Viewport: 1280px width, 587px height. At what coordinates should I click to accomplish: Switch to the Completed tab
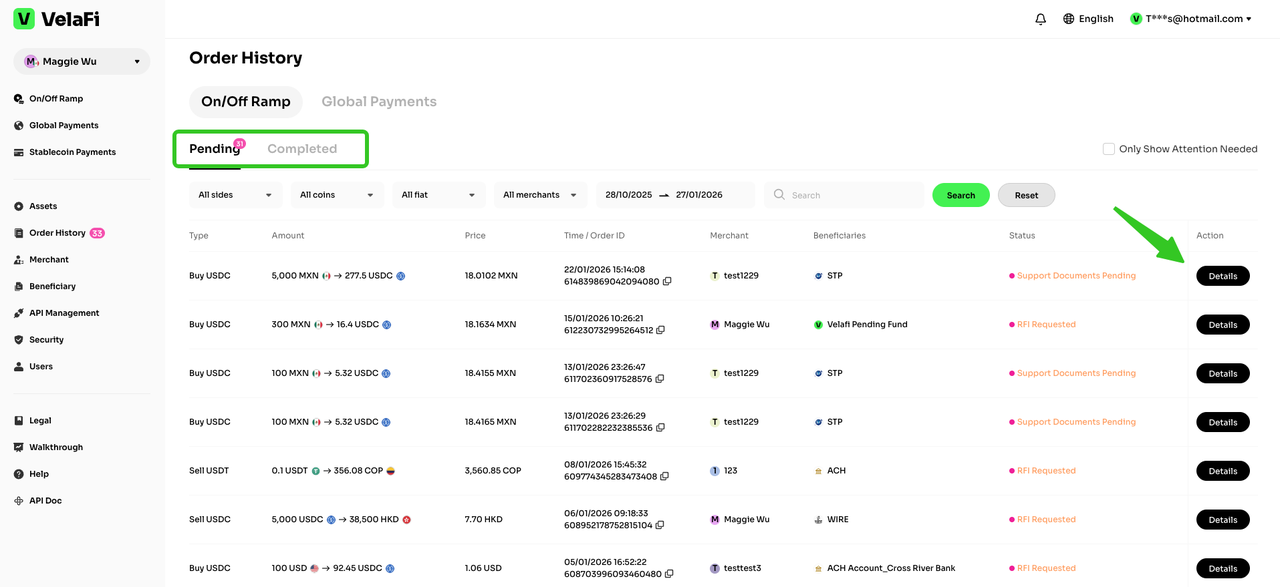302,149
